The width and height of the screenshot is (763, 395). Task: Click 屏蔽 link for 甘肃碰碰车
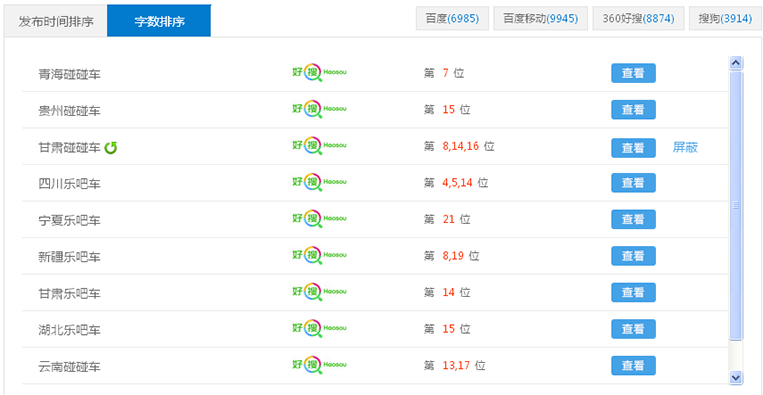pyautogui.click(x=685, y=147)
